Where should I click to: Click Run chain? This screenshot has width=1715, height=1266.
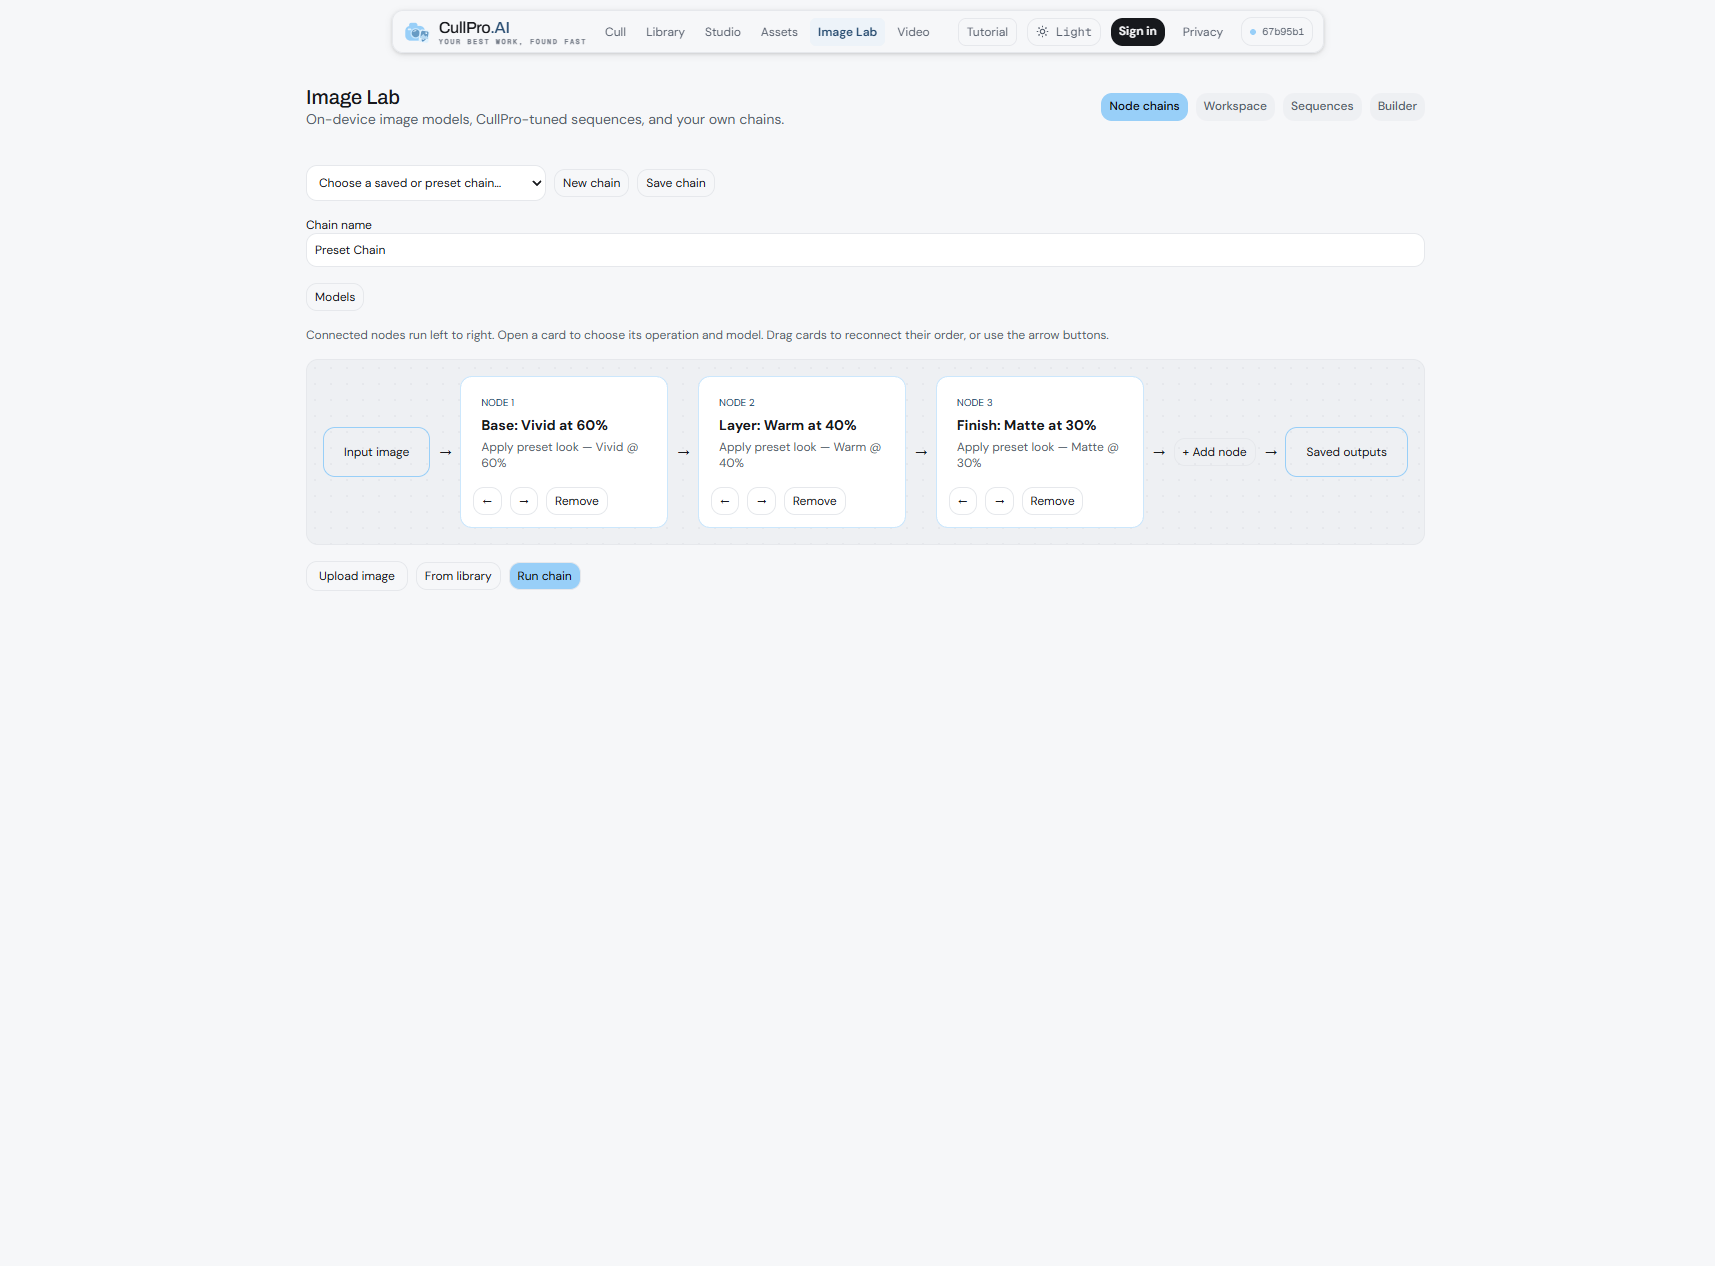click(x=545, y=576)
